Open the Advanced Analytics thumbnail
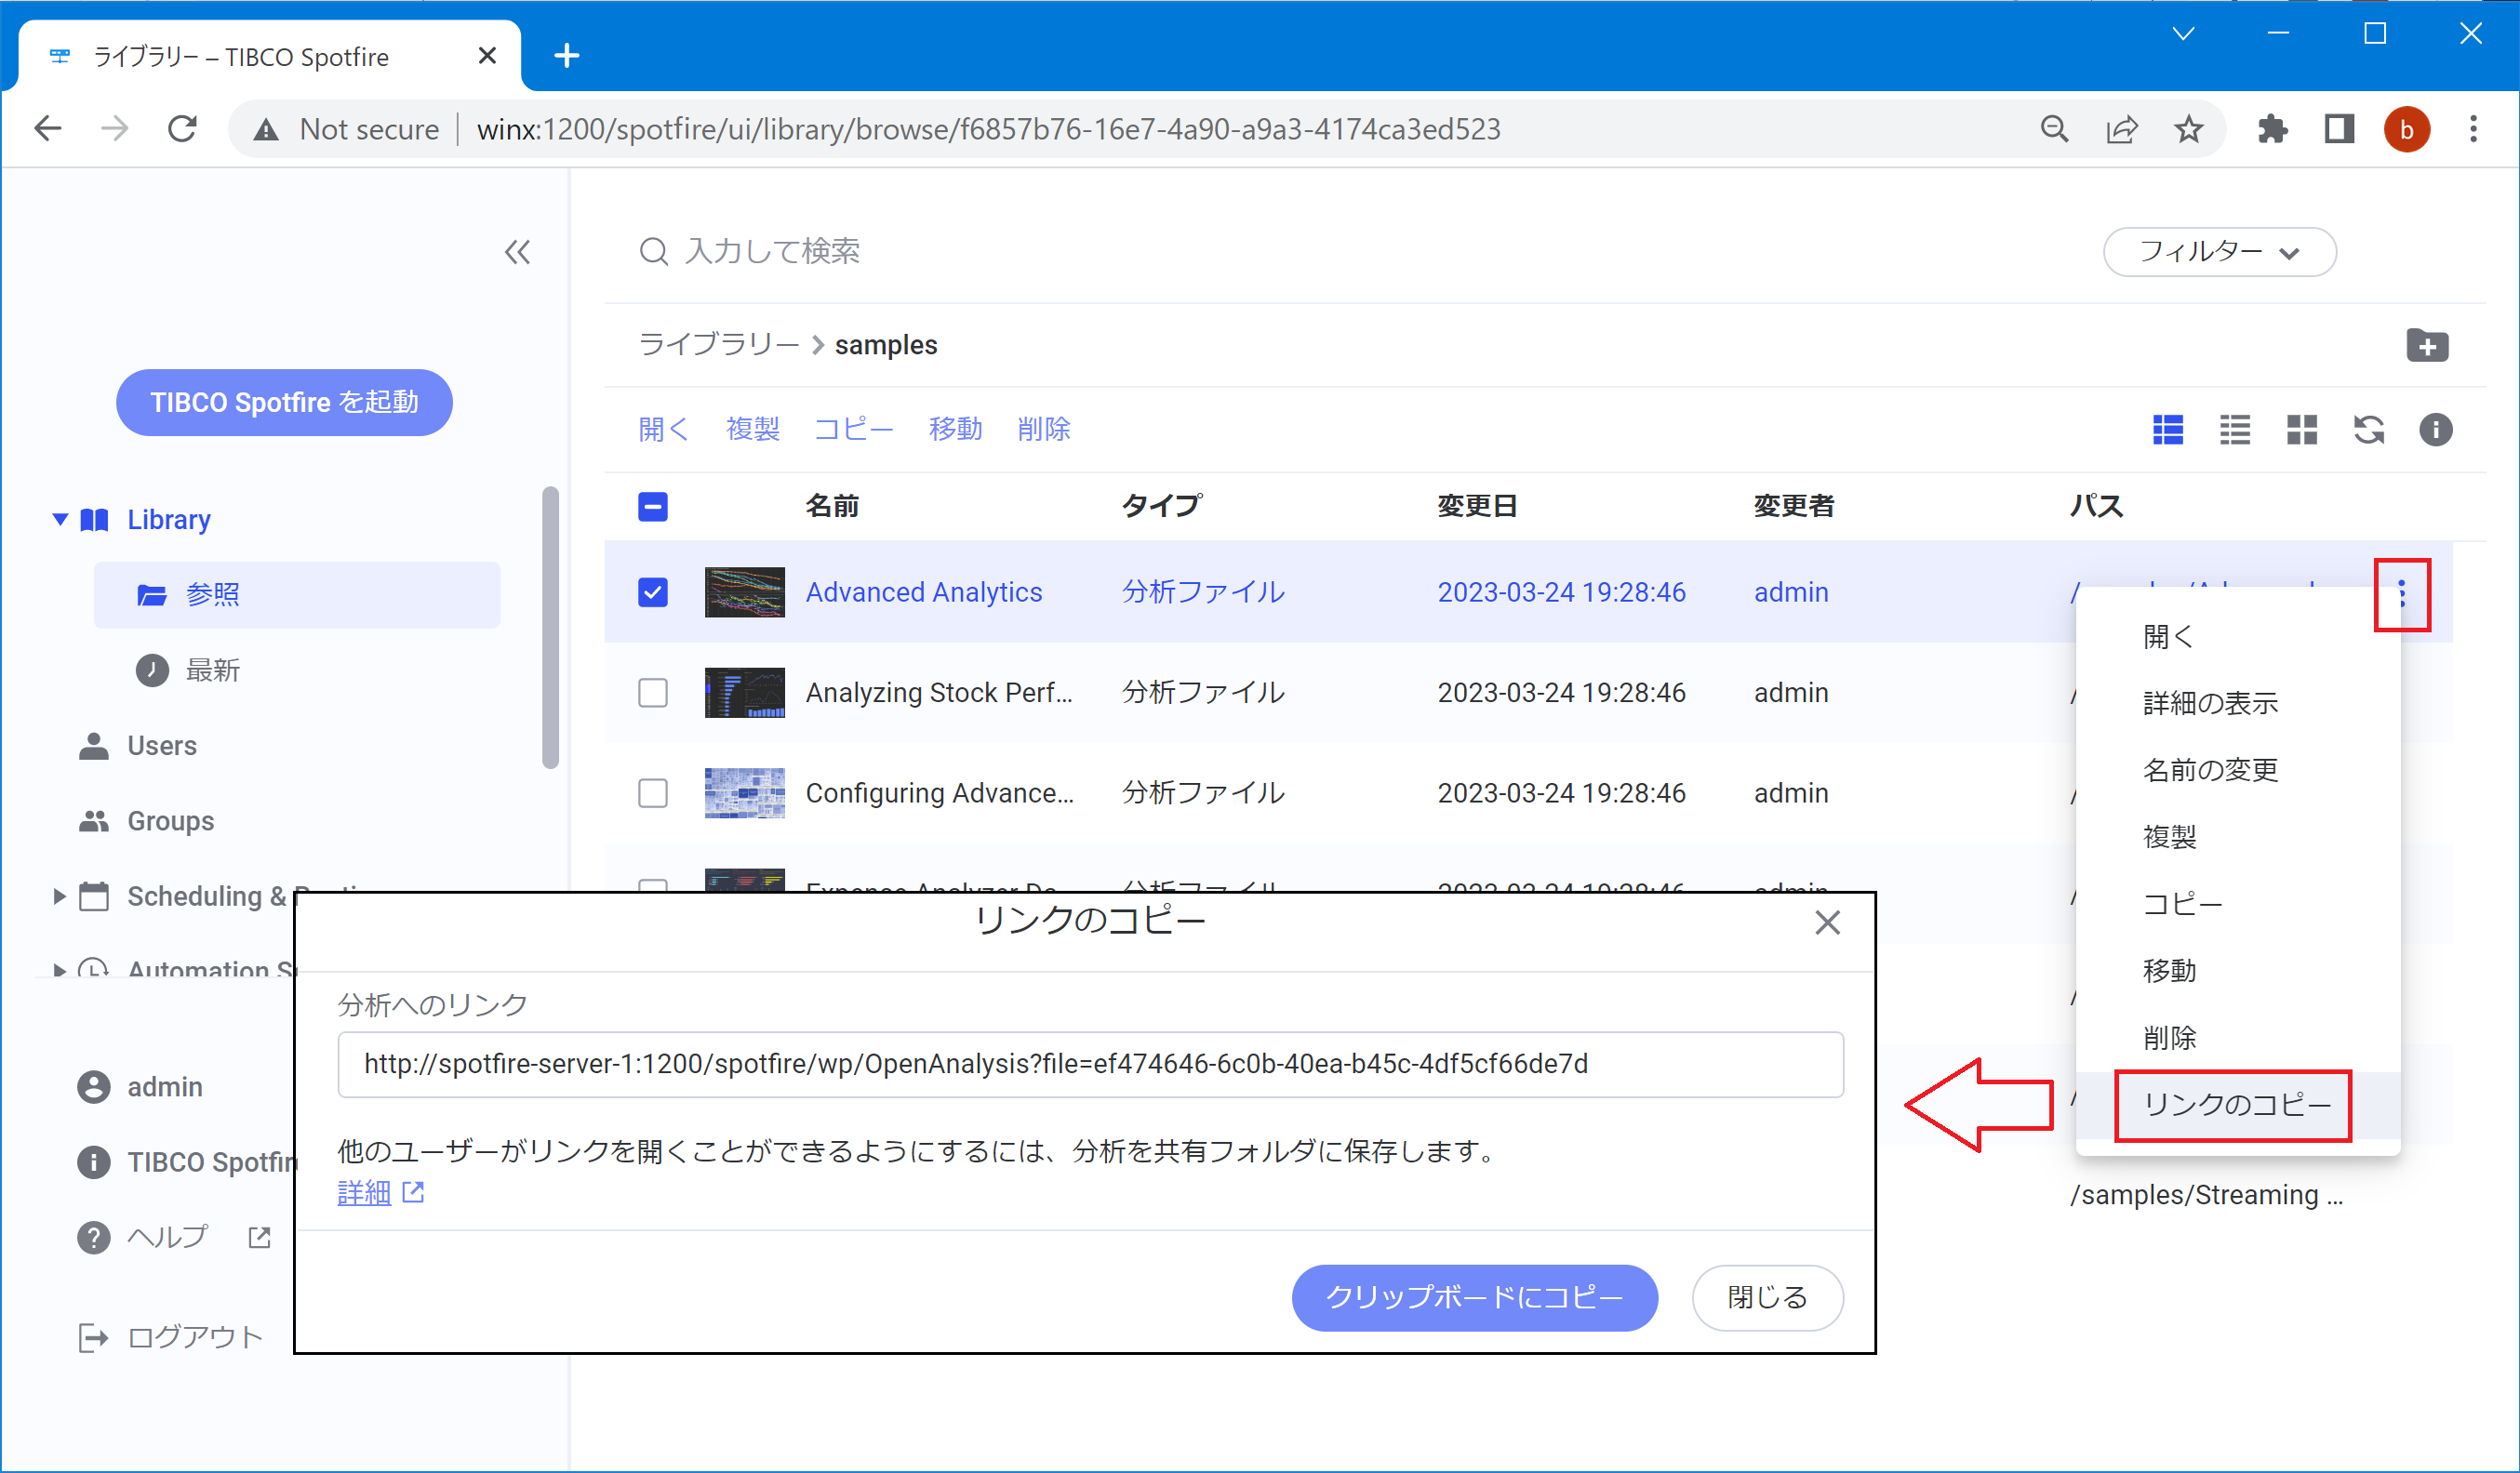Viewport: 2520px width, 1473px height. (x=744, y=592)
